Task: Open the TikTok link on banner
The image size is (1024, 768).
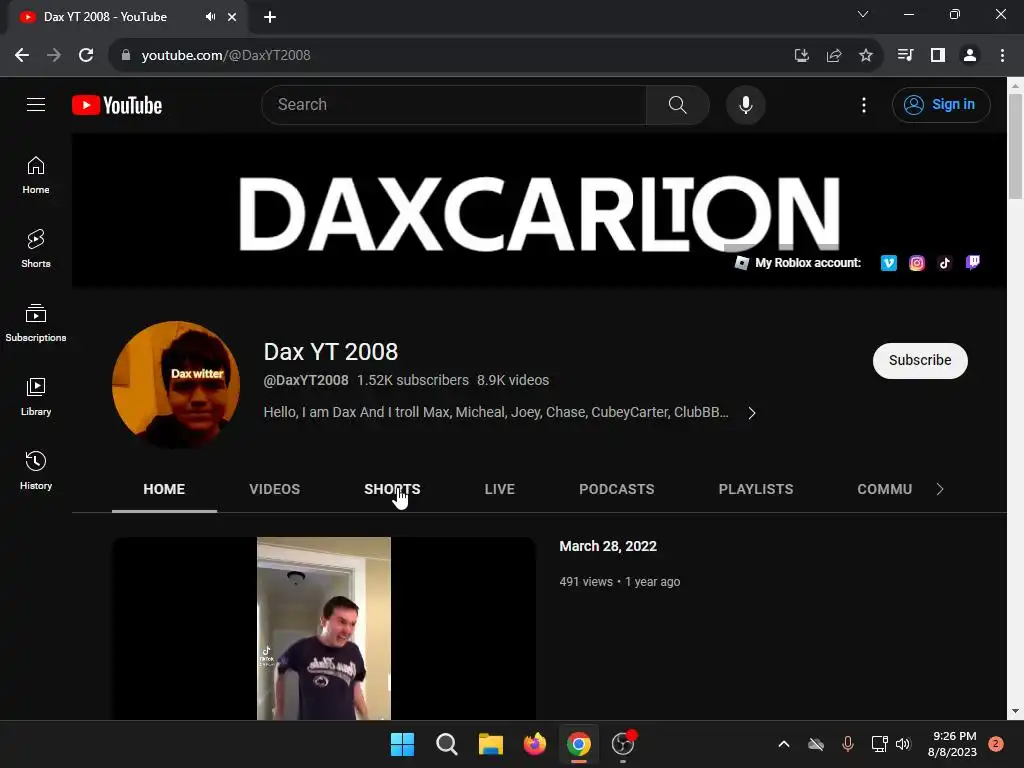Action: [x=944, y=263]
